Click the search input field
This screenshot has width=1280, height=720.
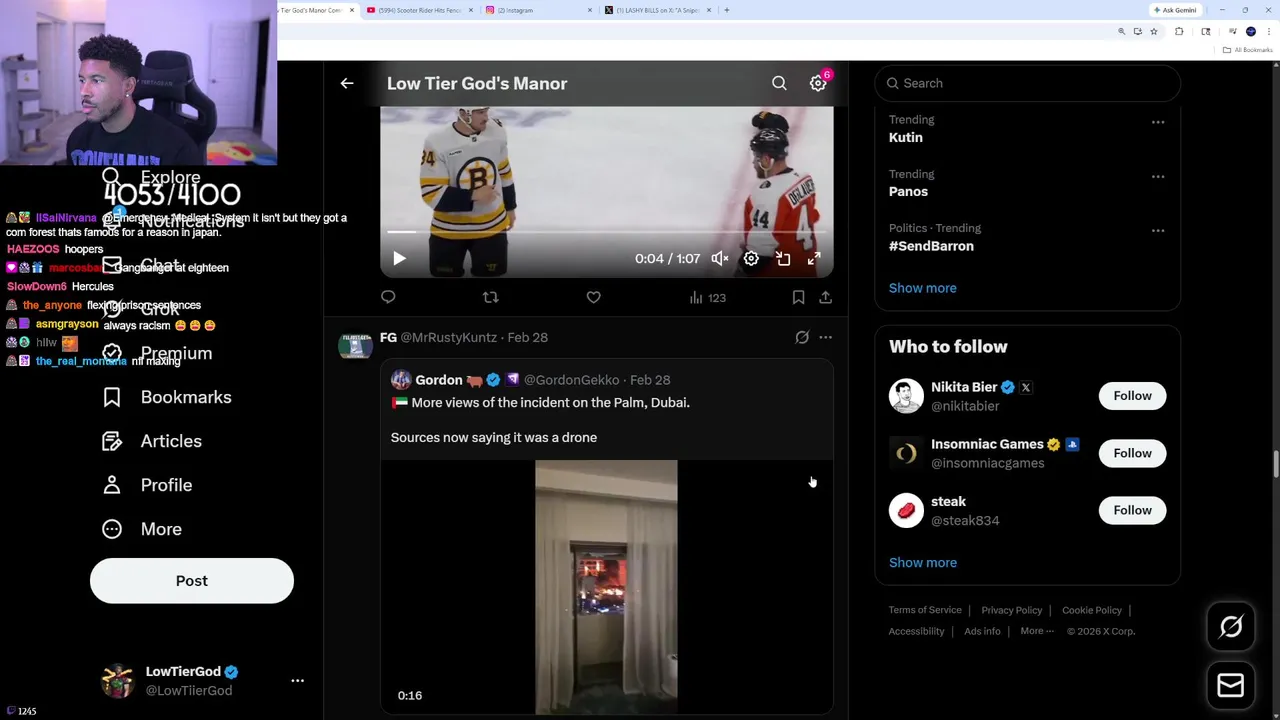(x=1027, y=83)
